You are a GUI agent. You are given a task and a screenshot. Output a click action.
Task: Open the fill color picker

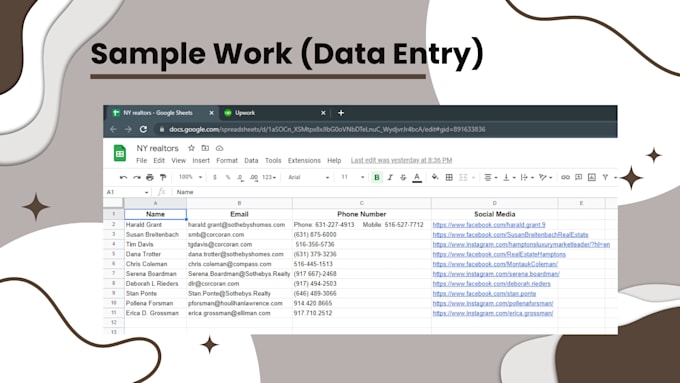point(435,177)
